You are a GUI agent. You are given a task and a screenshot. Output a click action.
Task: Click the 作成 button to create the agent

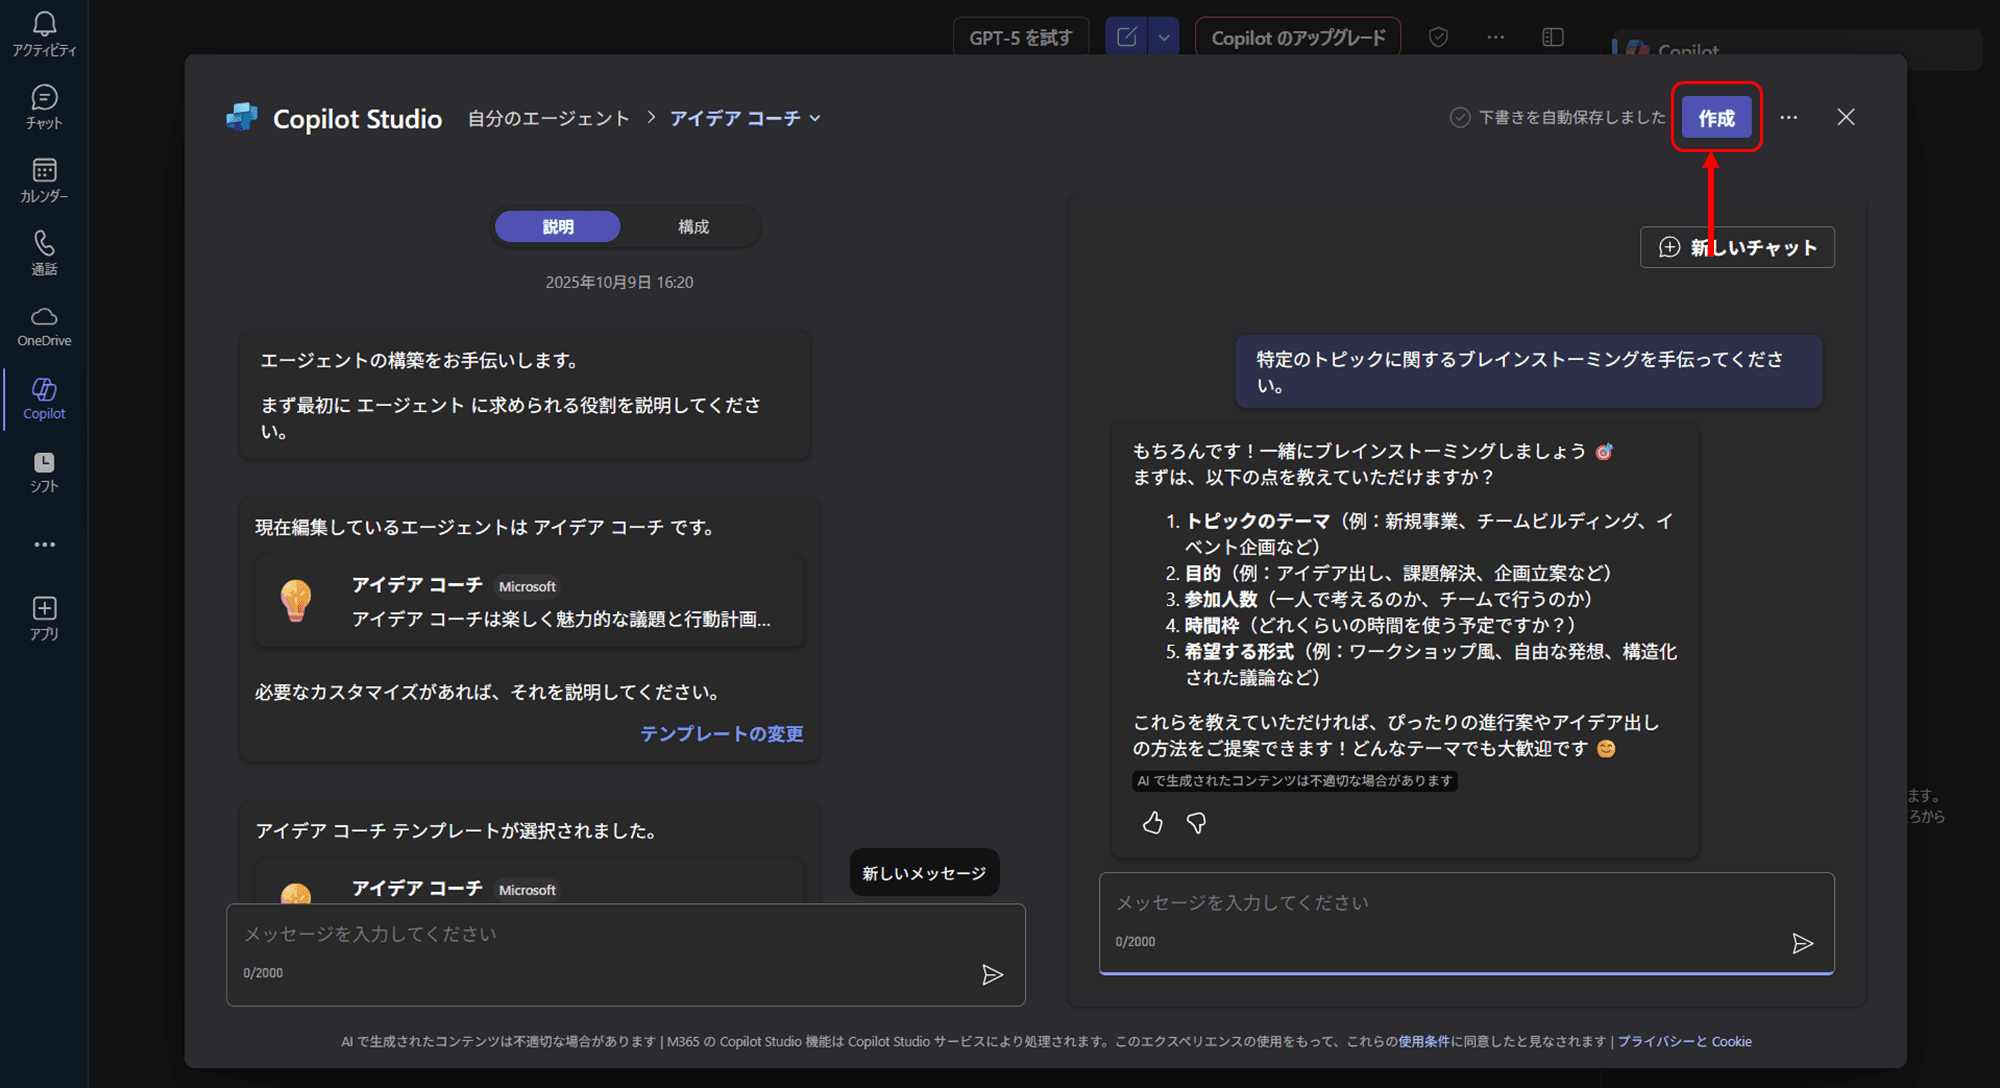[1716, 117]
